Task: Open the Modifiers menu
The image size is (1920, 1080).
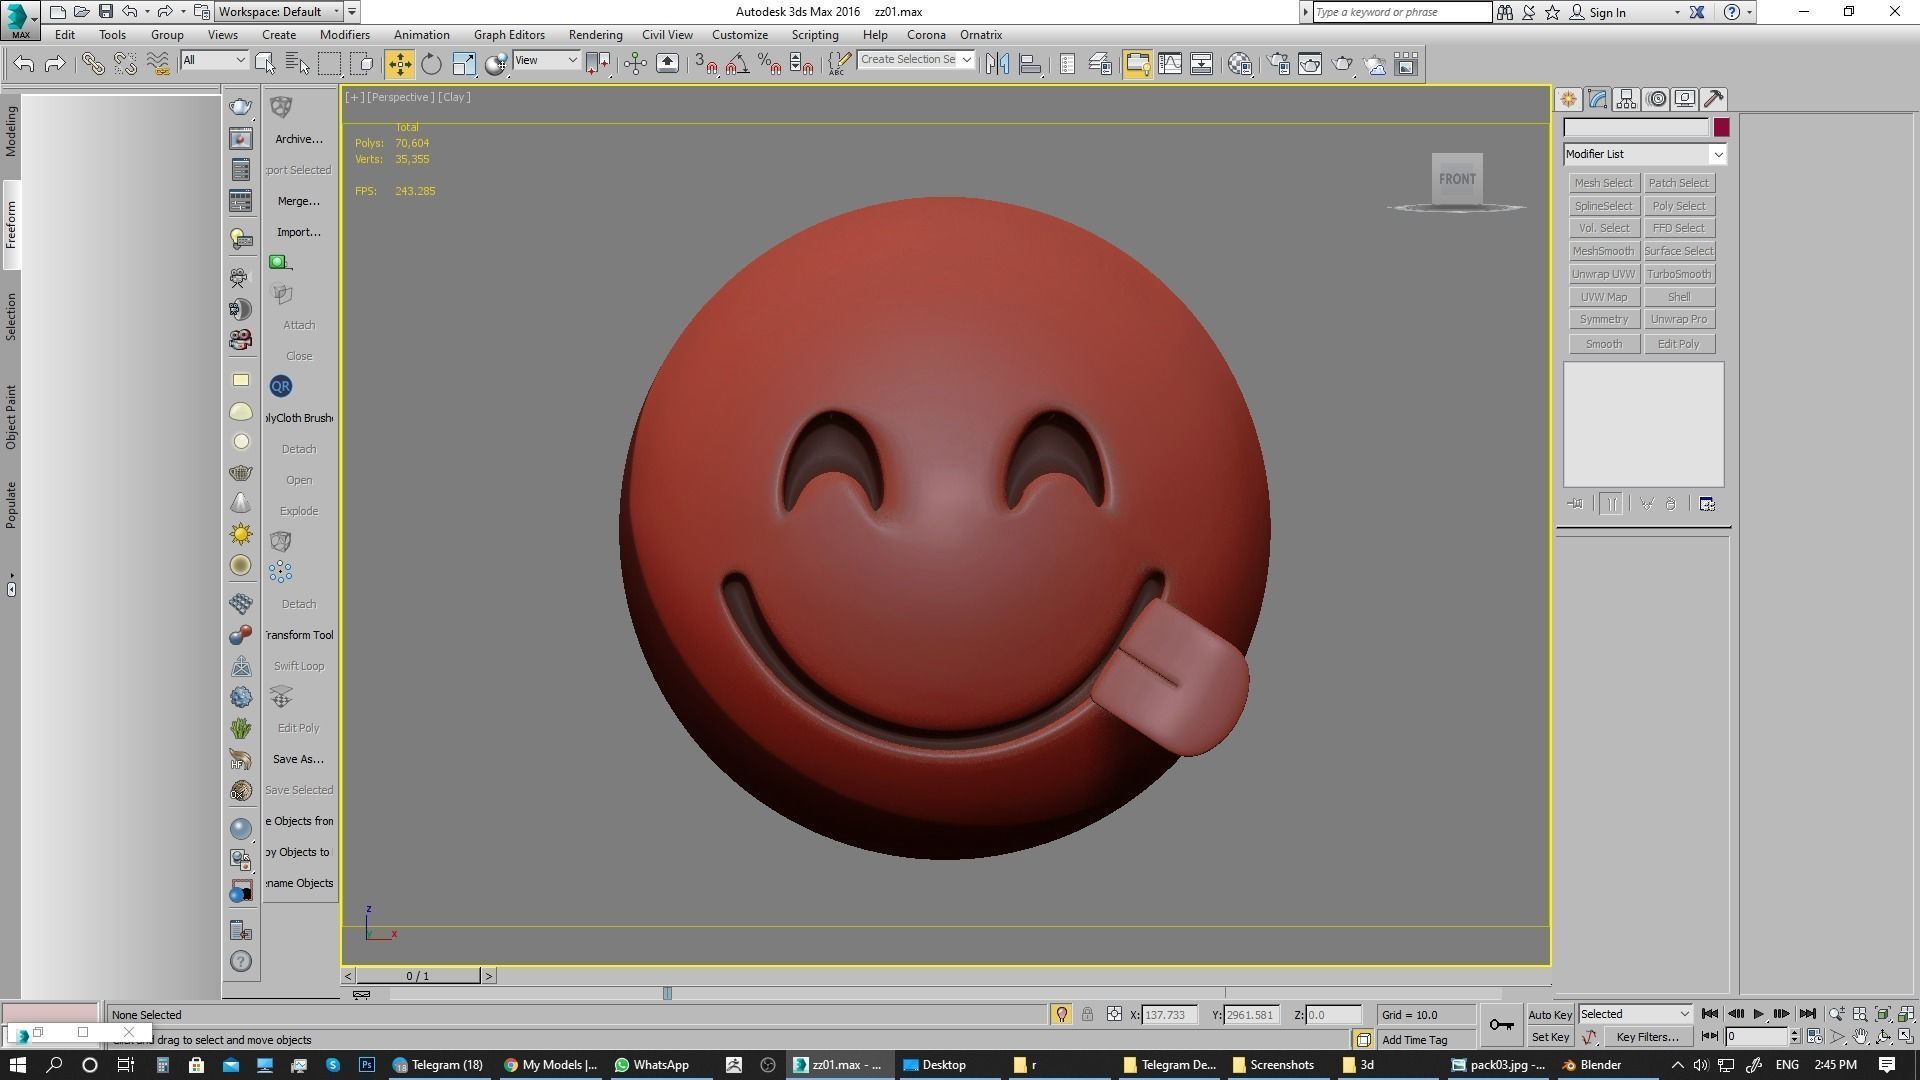Action: (344, 35)
